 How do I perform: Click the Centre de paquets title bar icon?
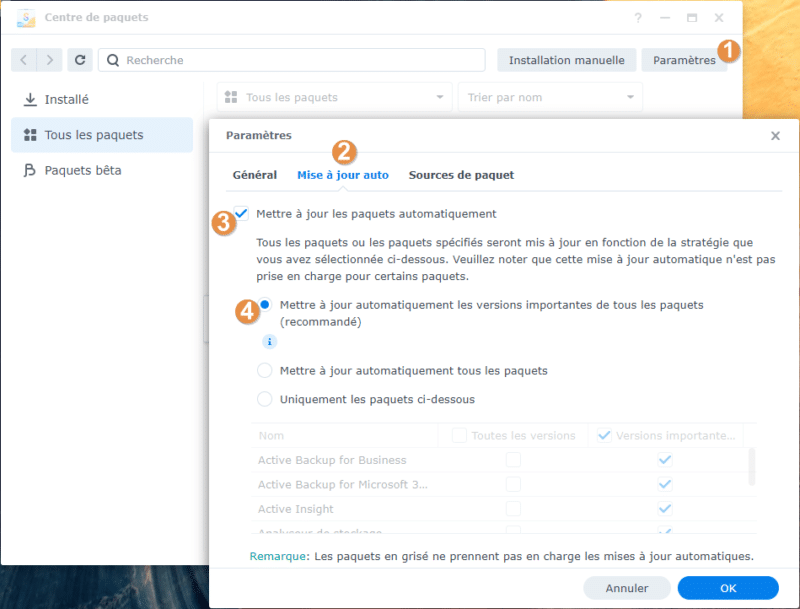(x=26, y=17)
